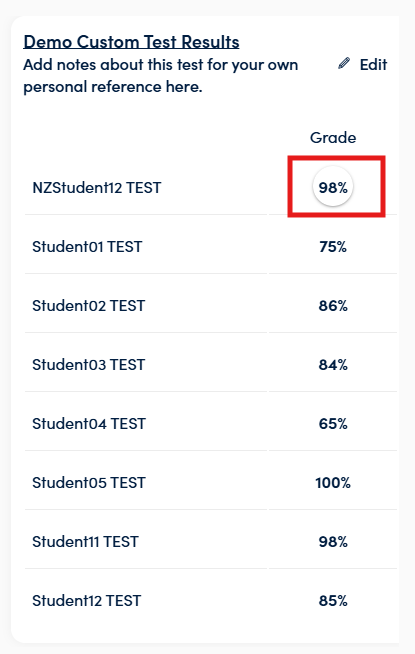The height and width of the screenshot is (654, 415).
Task: Open Student01 TEST's 75% grade
Action: (x=333, y=247)
